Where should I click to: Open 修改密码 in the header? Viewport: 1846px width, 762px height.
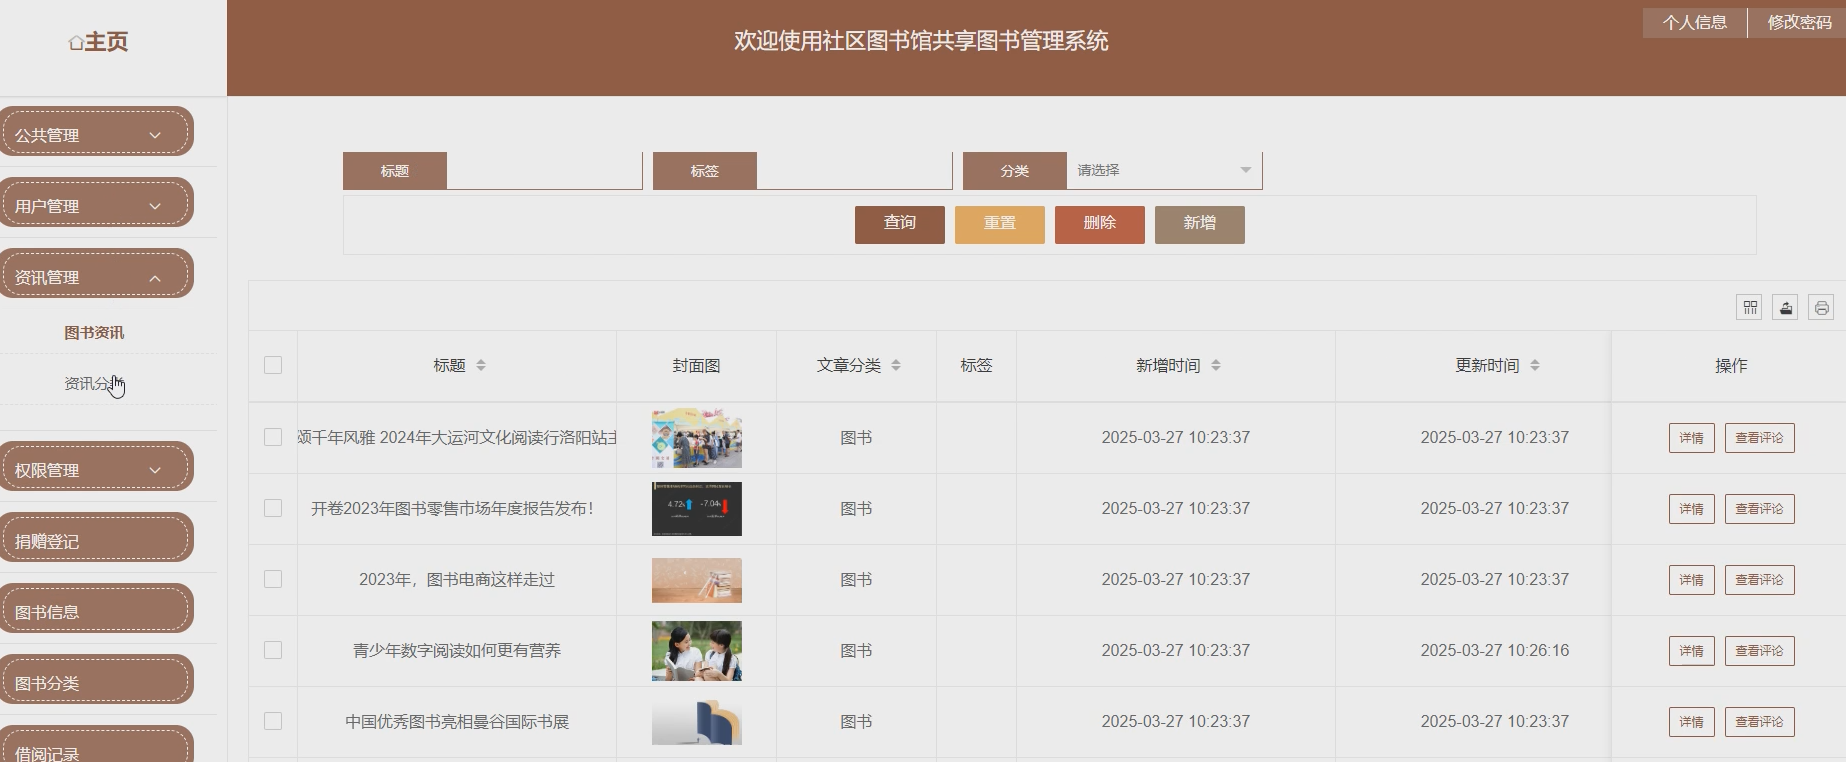point(1799,23)
